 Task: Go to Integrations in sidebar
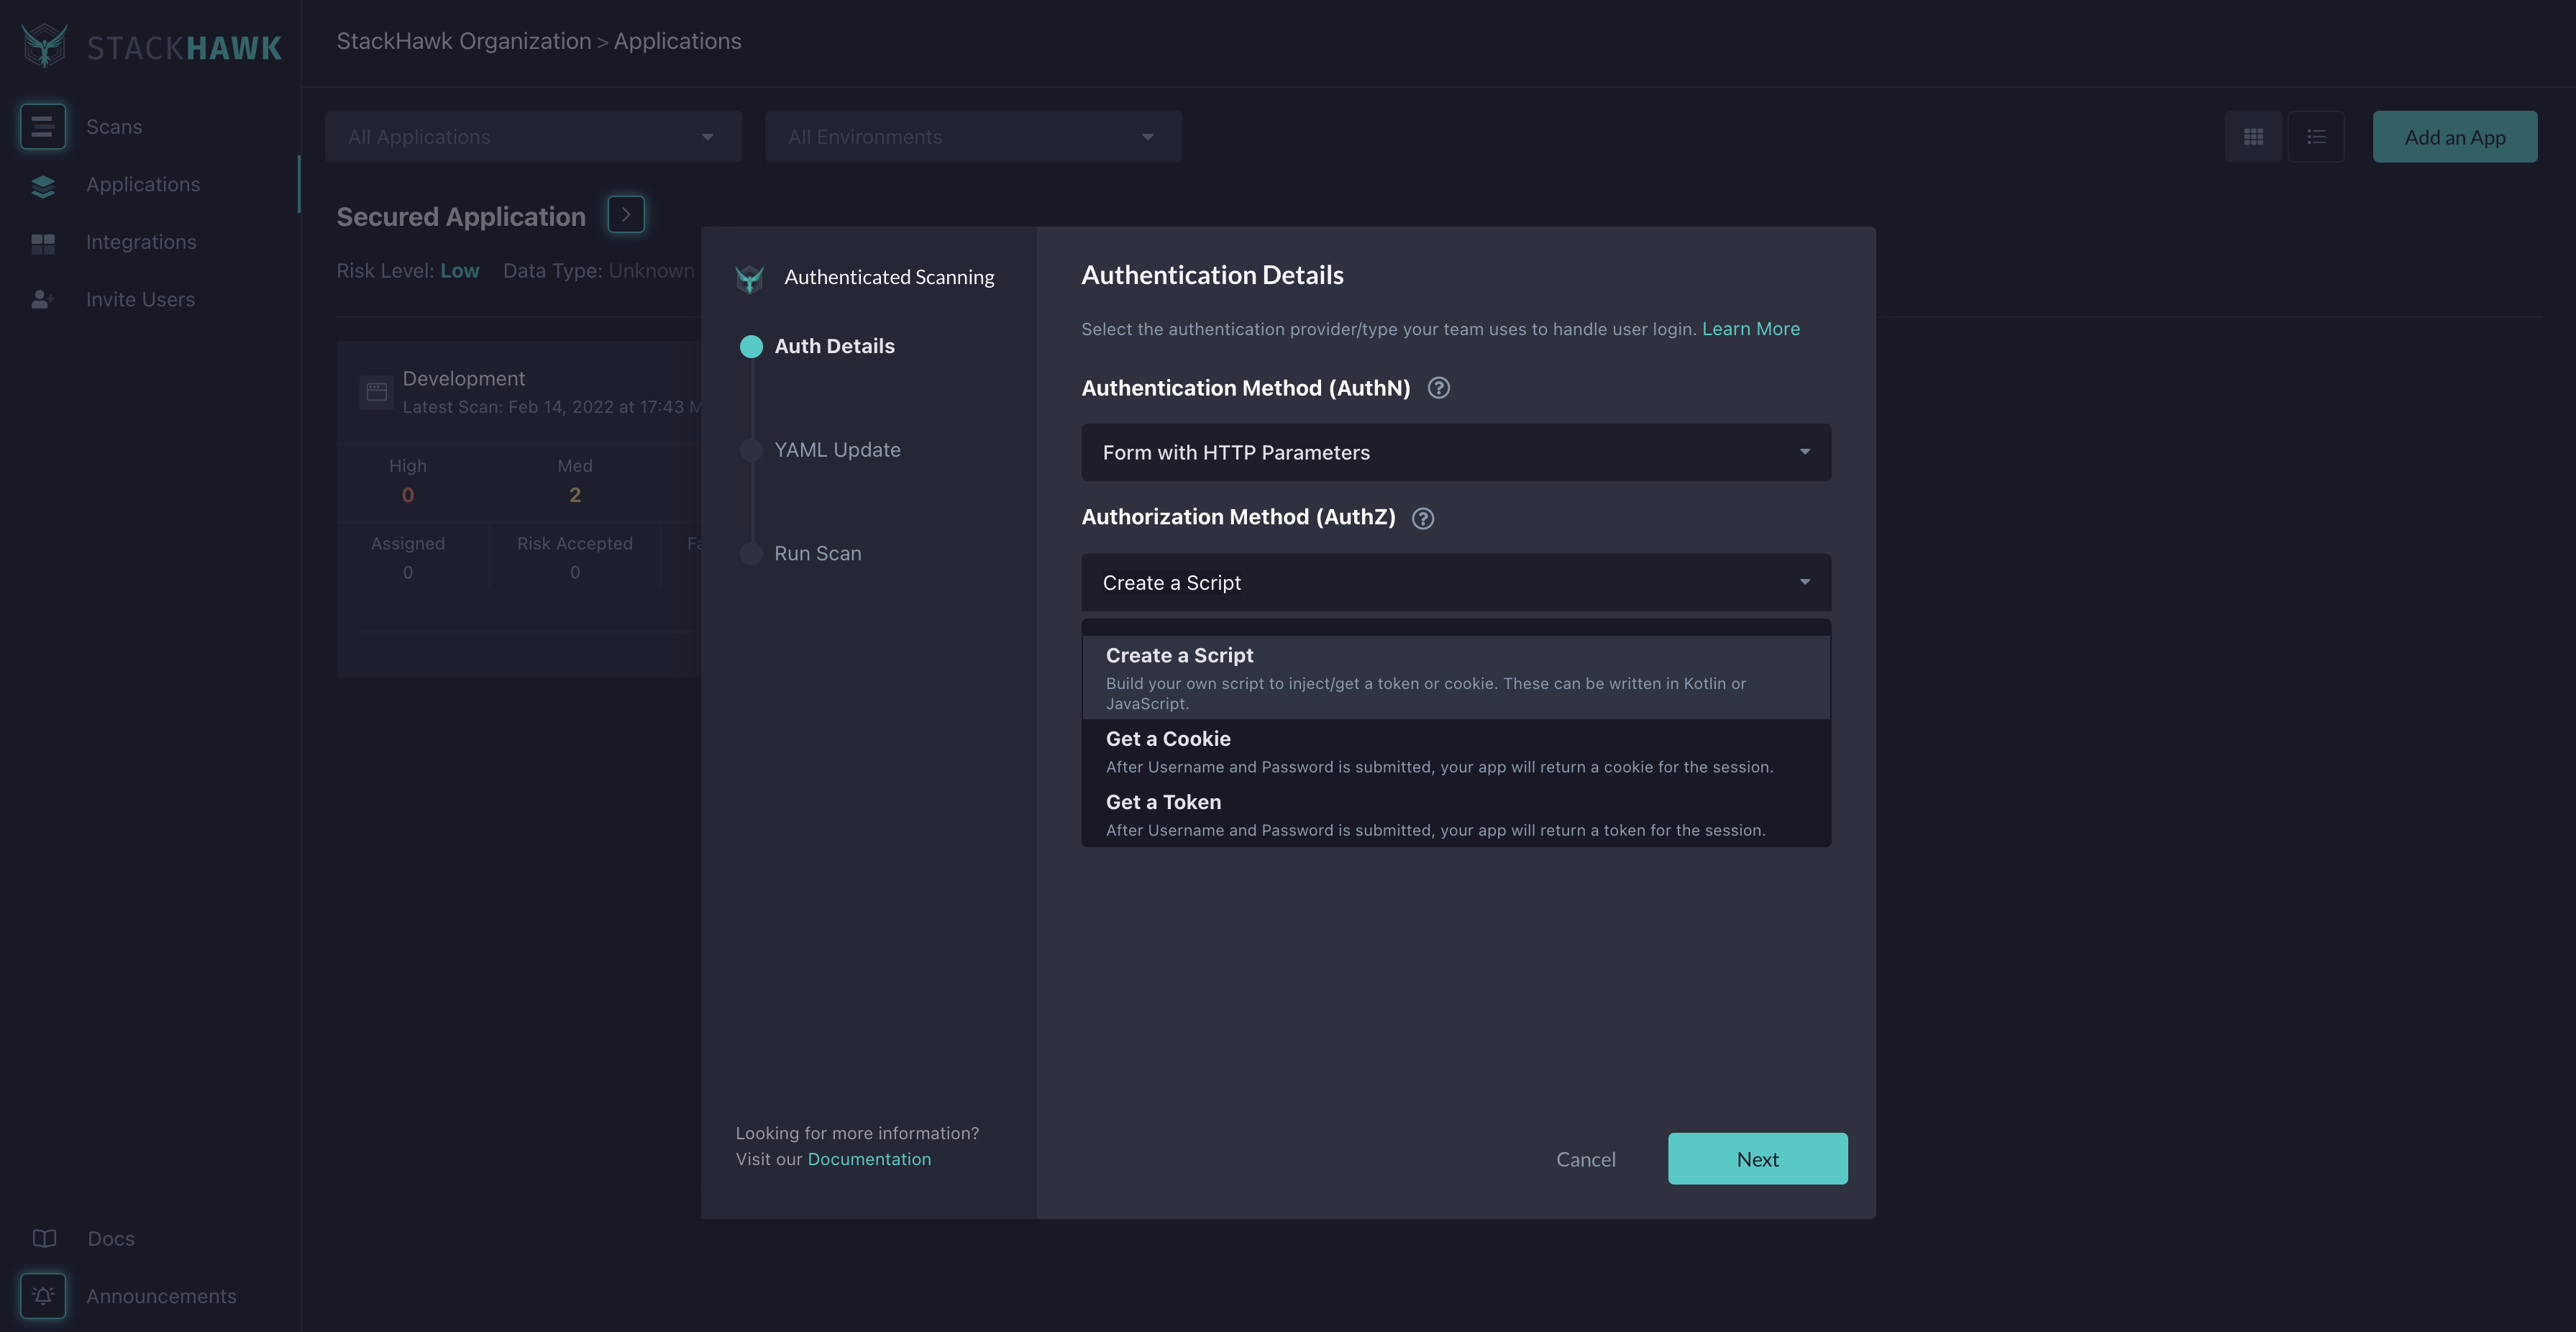(141, 242)
